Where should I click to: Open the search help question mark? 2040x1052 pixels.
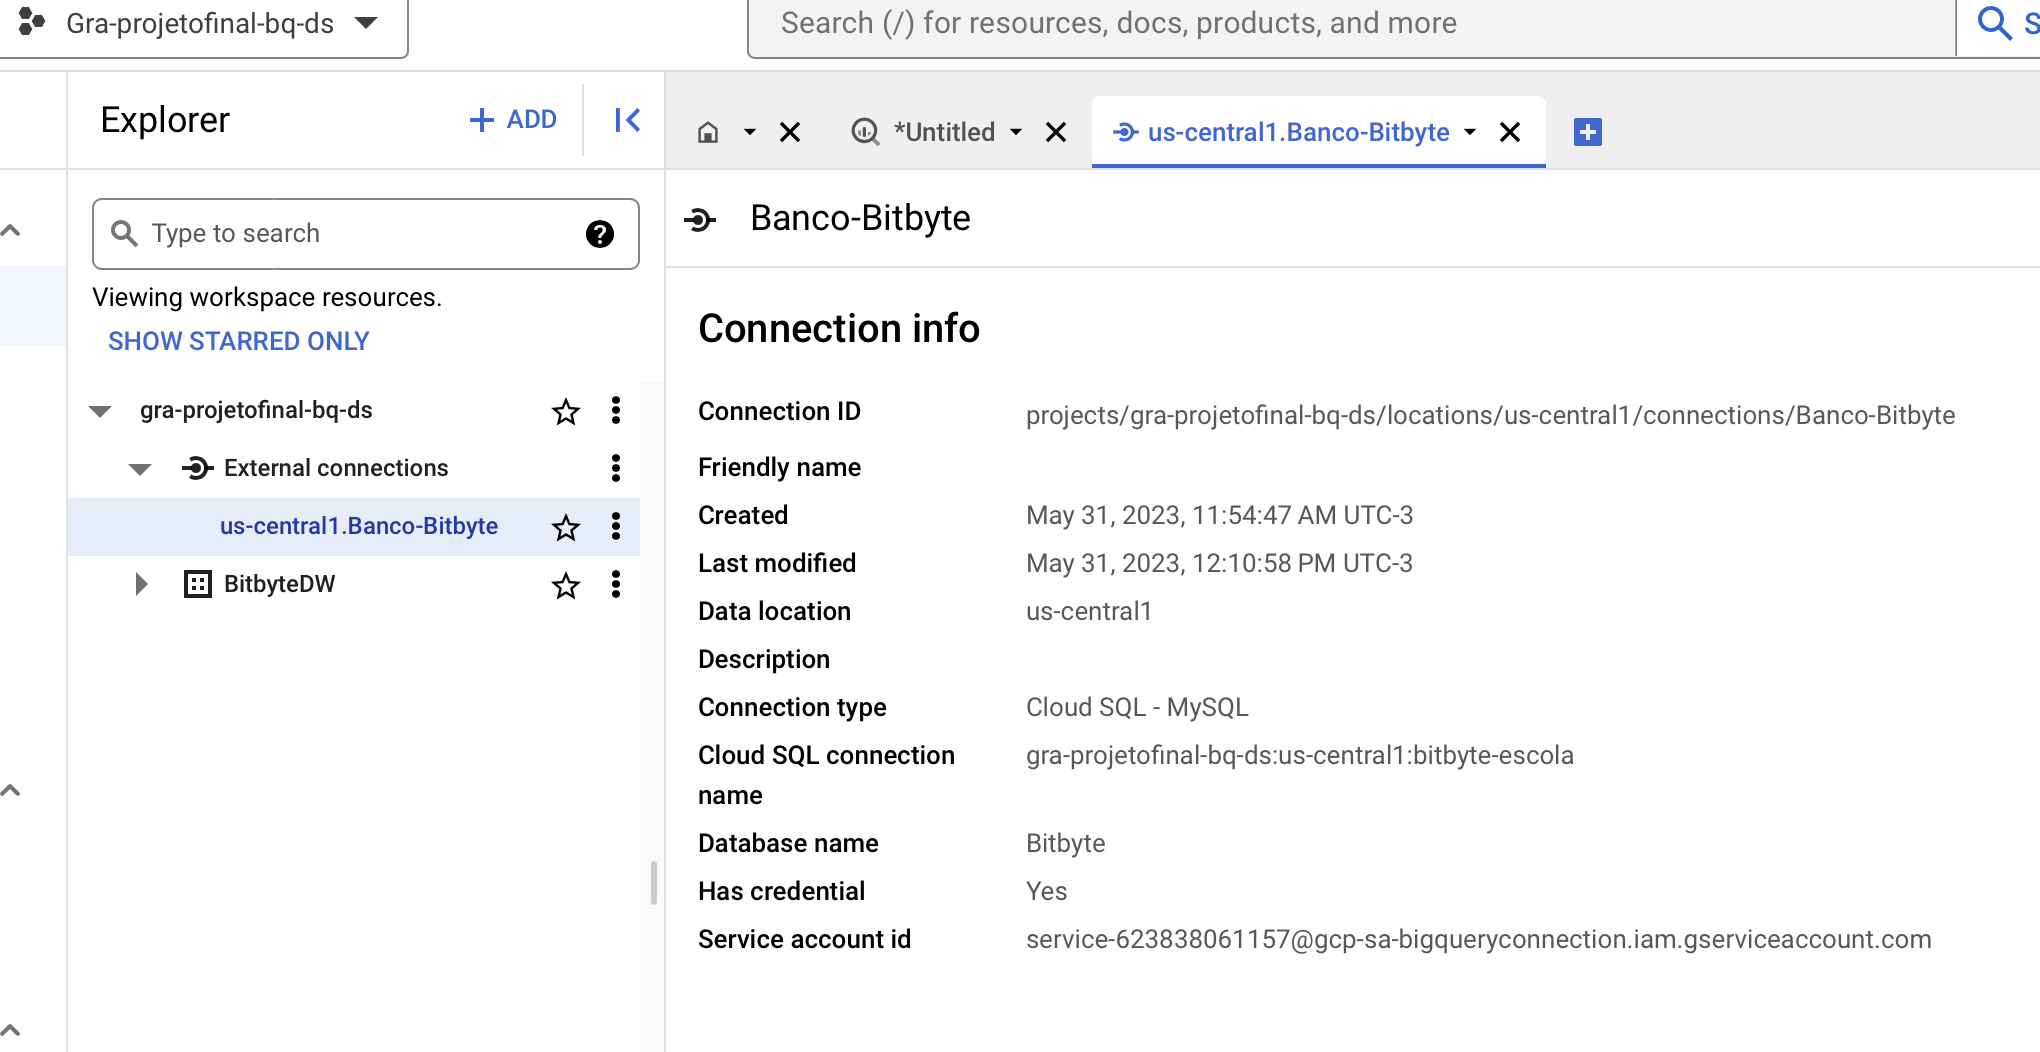click(600, 234)
